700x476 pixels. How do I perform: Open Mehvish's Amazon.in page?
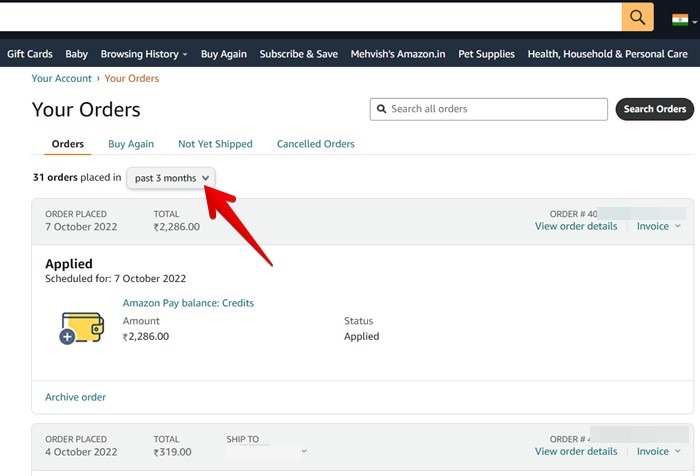click(x=398, y=54)
